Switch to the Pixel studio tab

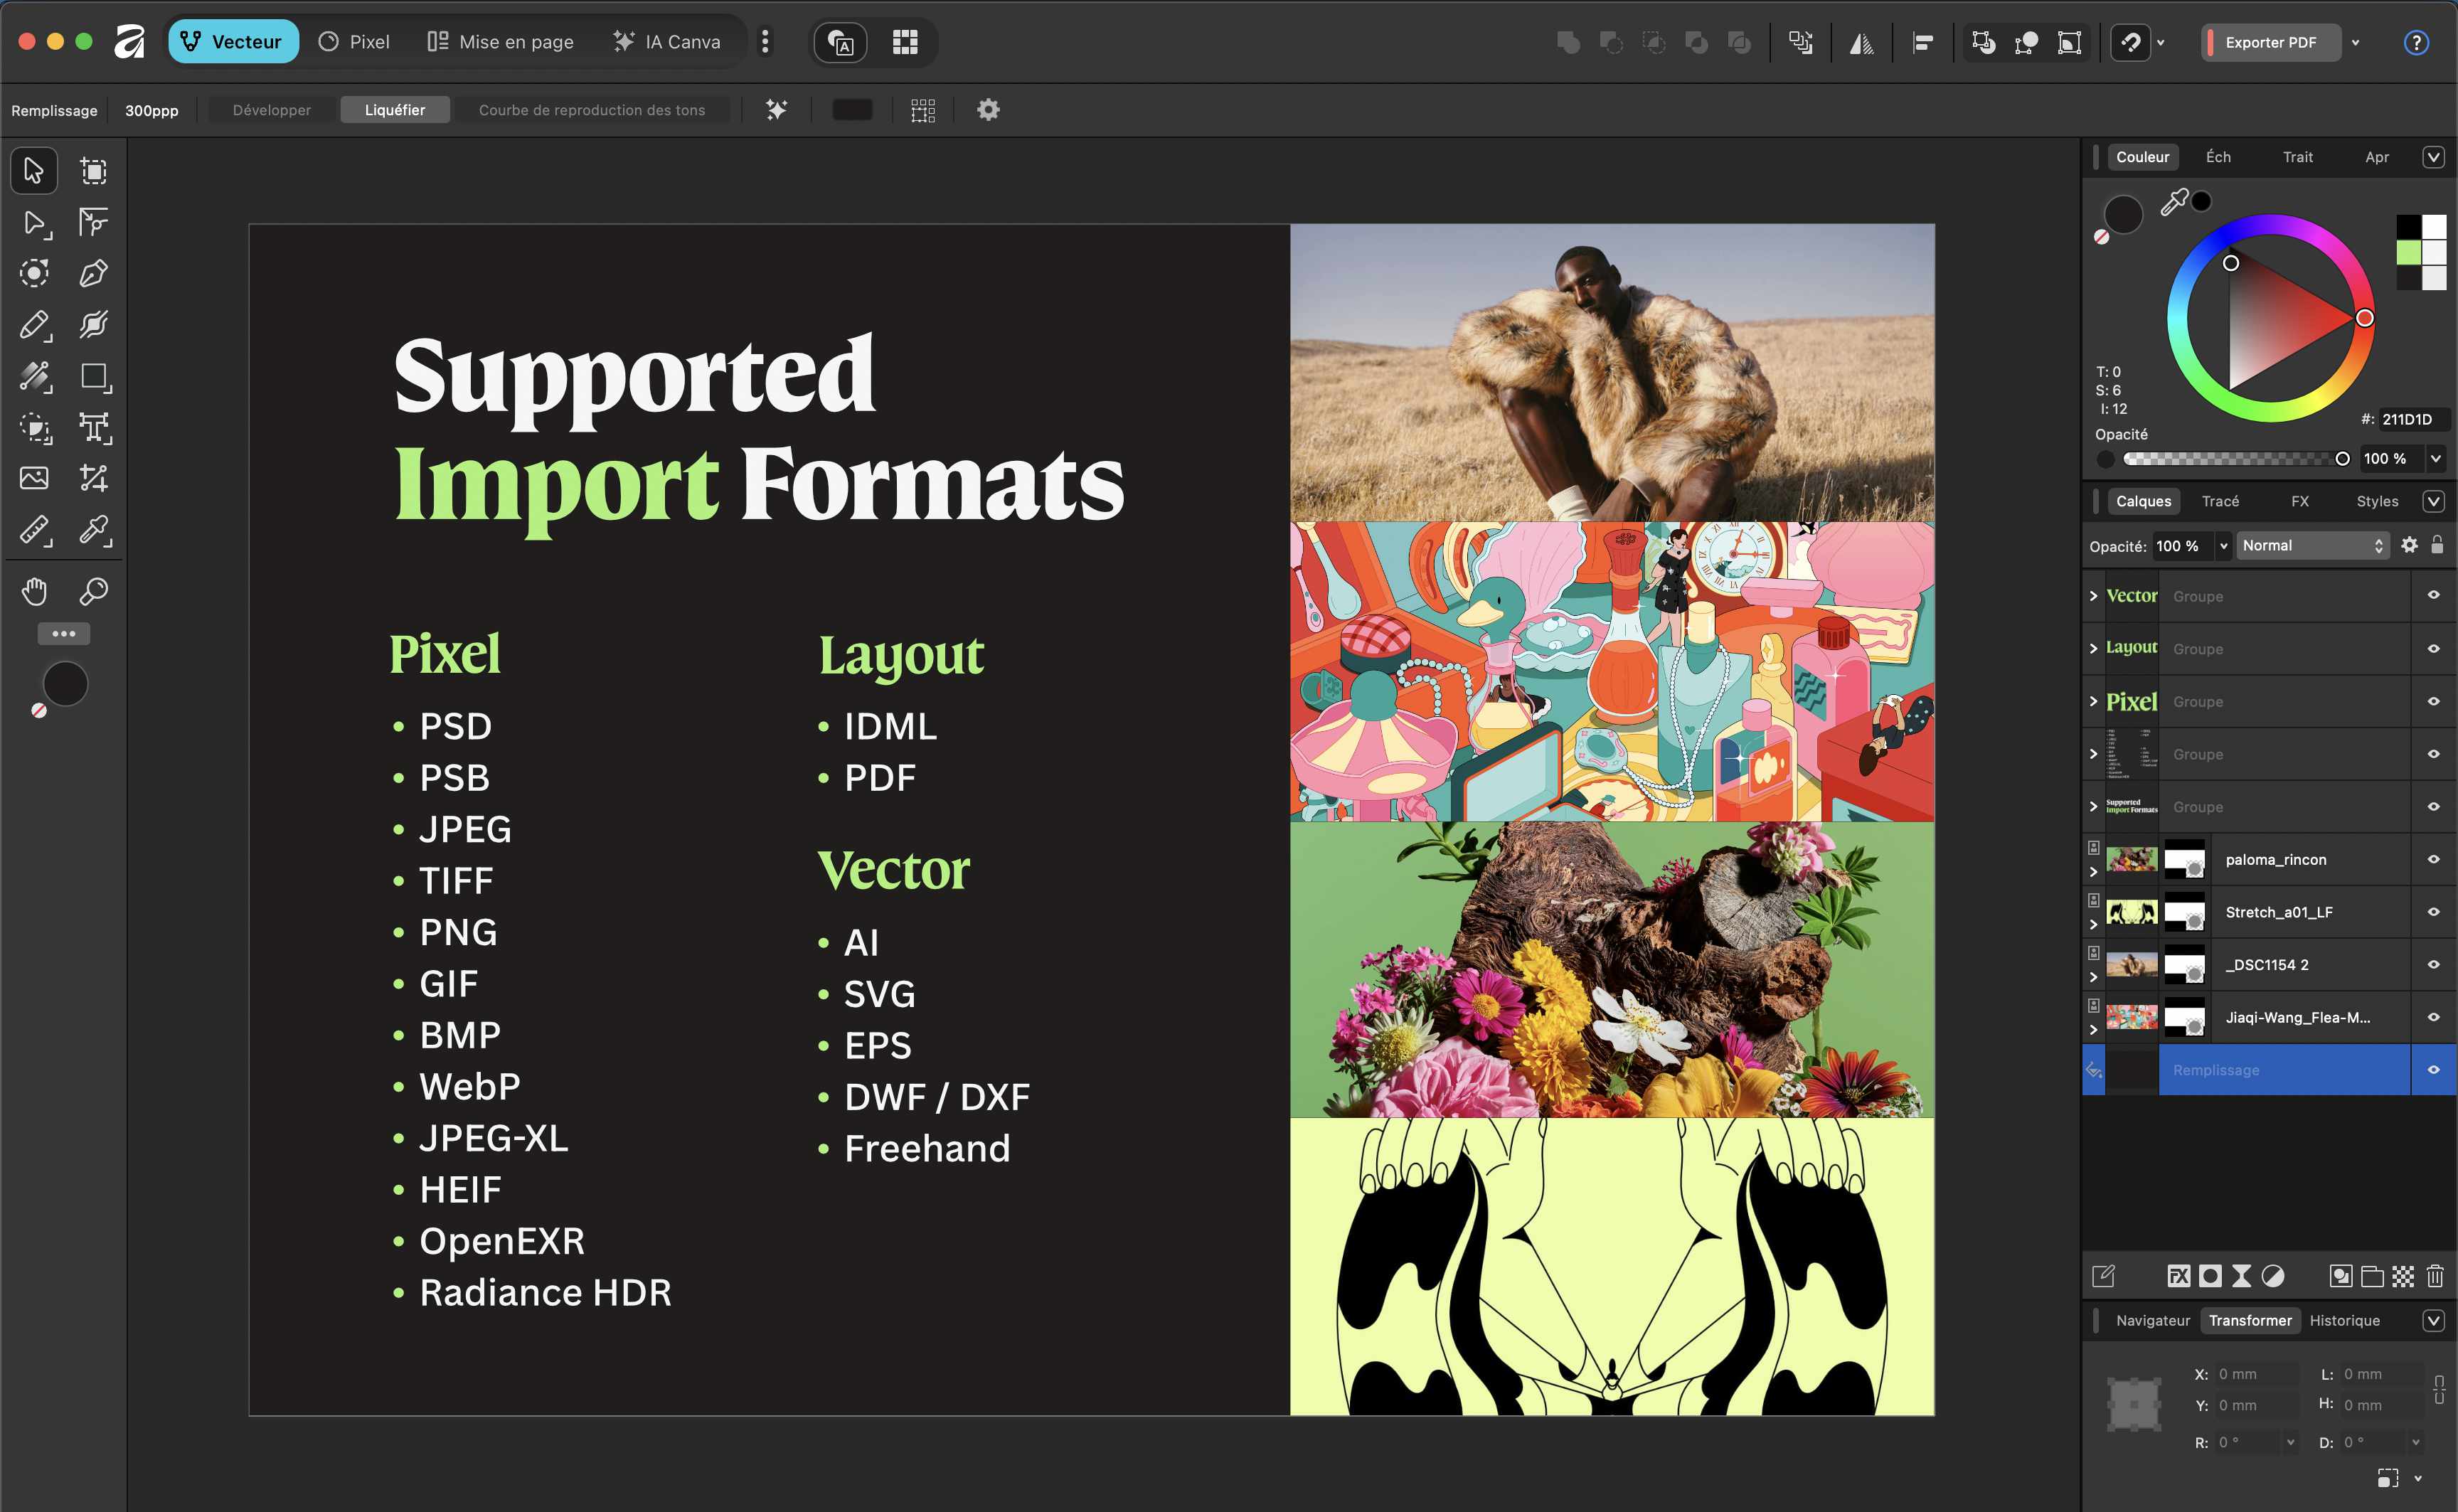point(354,42)
